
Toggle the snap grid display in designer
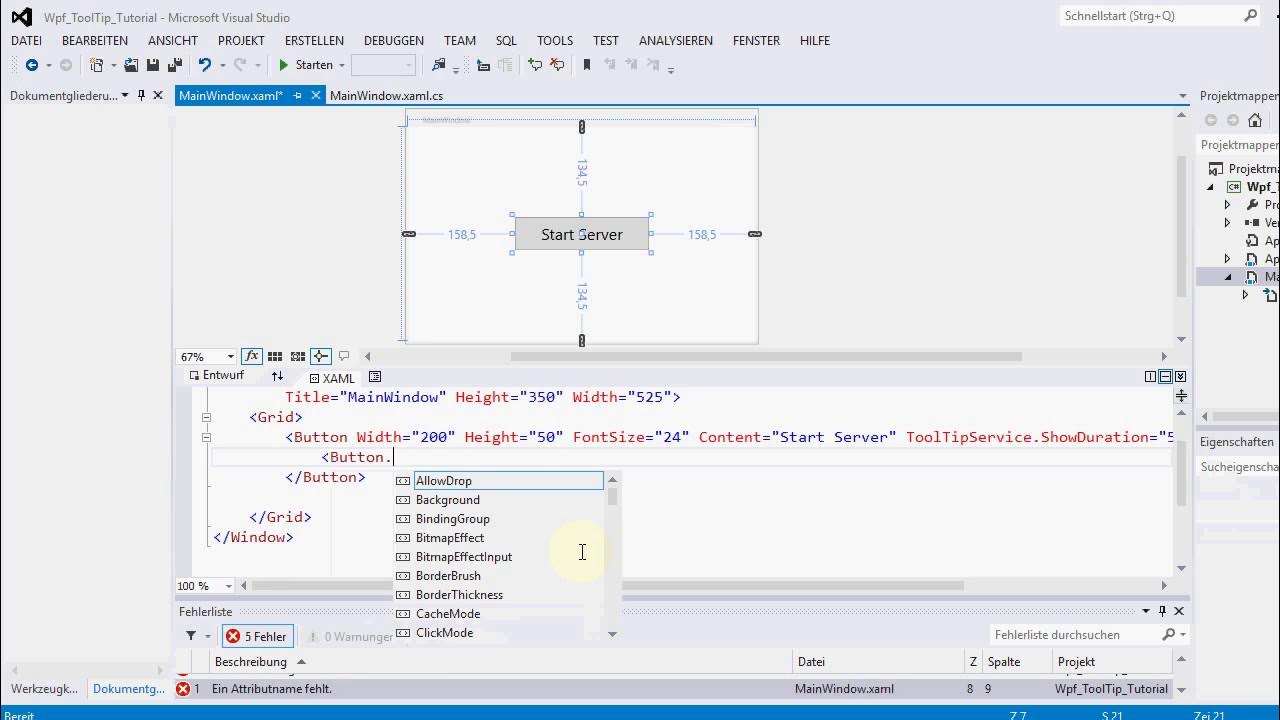point(275,356)
